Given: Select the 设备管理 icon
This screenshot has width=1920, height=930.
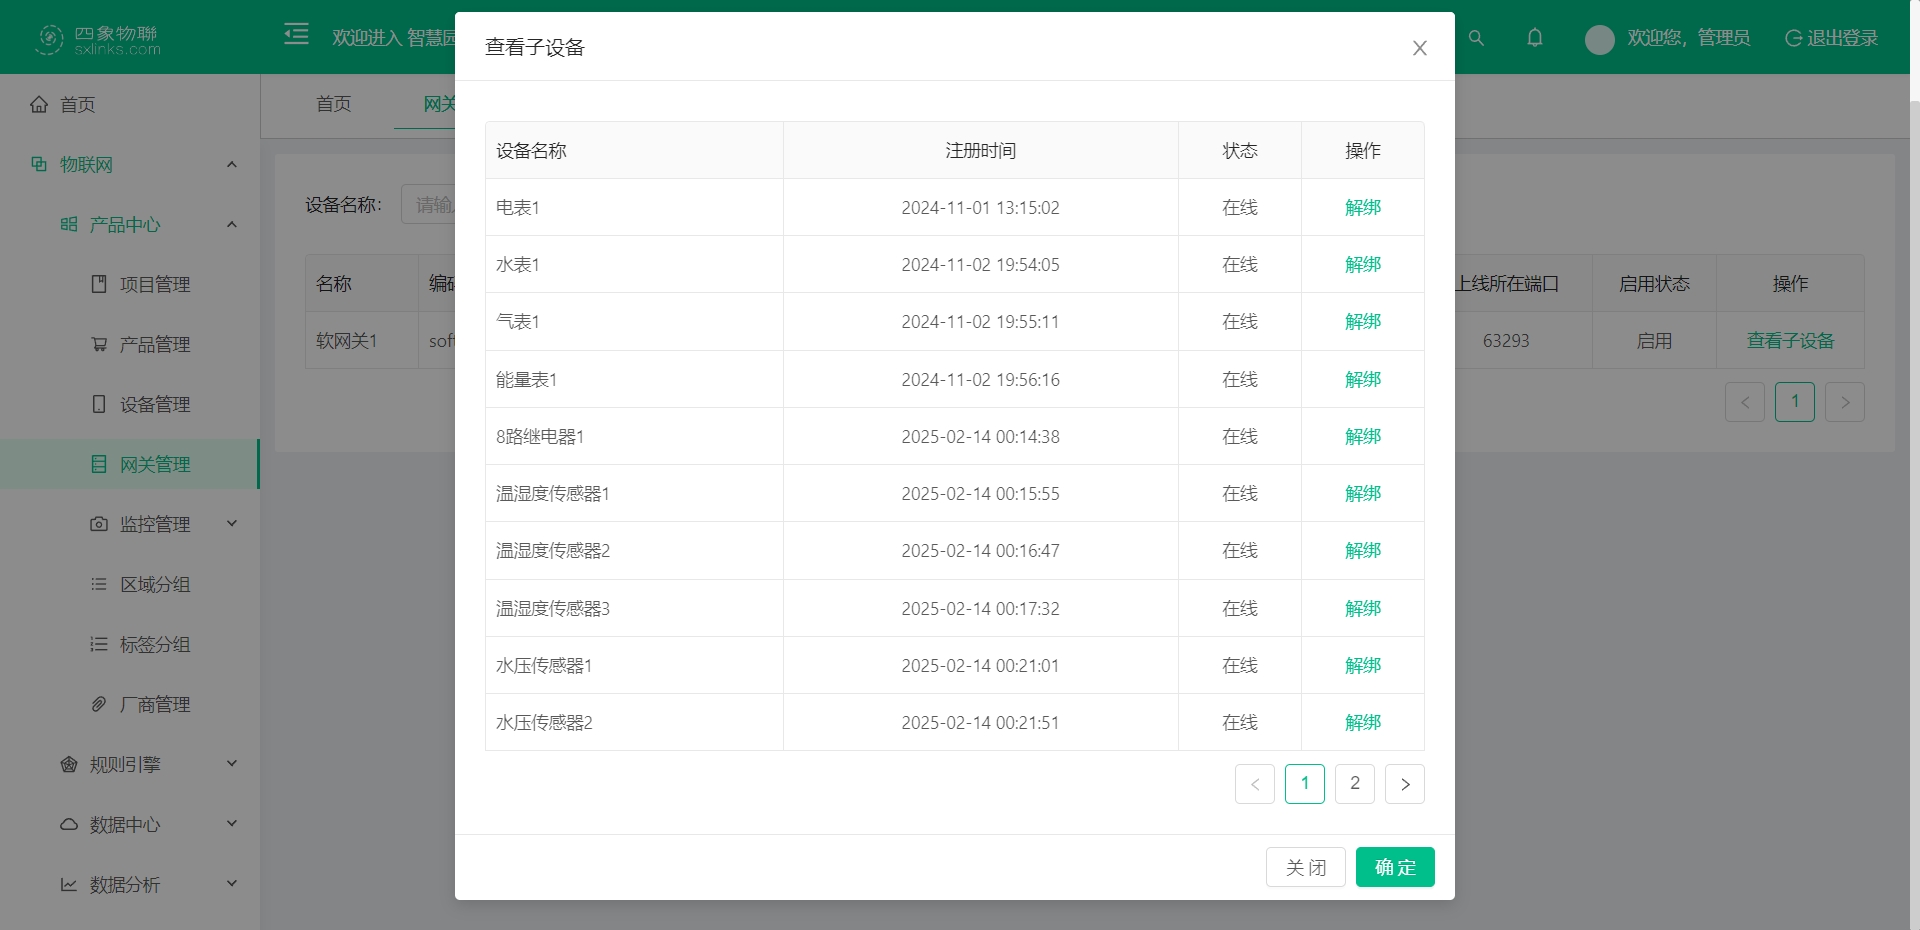Looking at the screenshot, I should click(x=98, y=404).
